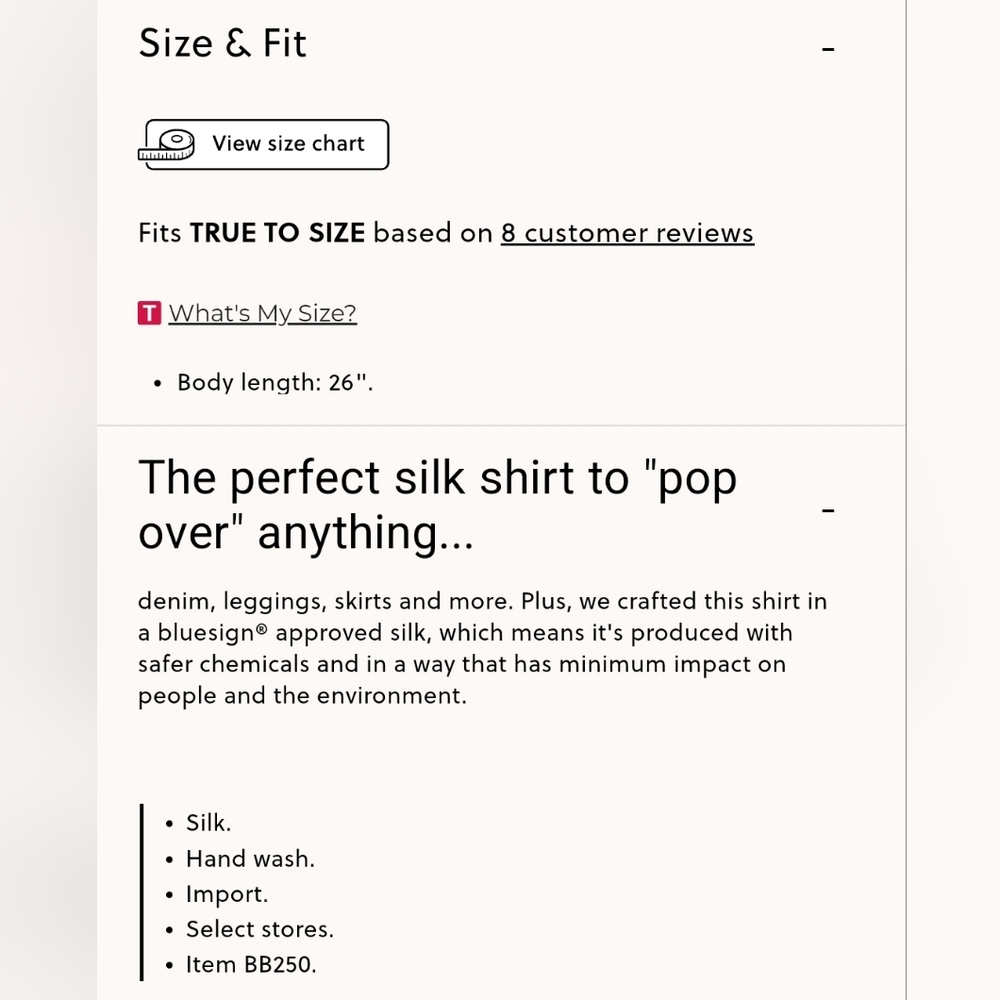Click the vertical bar beside the bullet list
This screenshot has width=1000, height=1000.
tap(143, 890)
